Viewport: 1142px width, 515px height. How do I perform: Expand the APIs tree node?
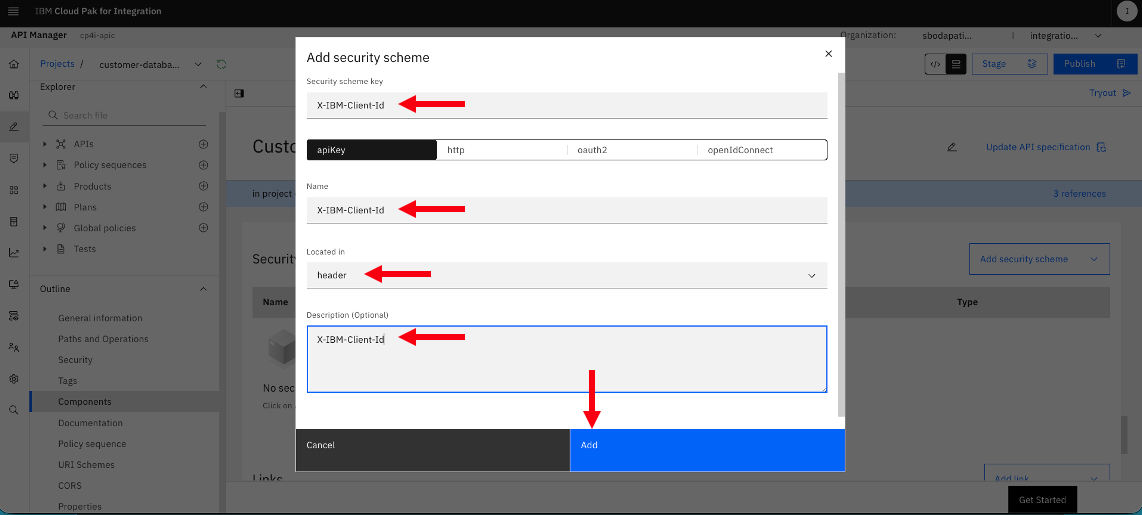(45, 144)
